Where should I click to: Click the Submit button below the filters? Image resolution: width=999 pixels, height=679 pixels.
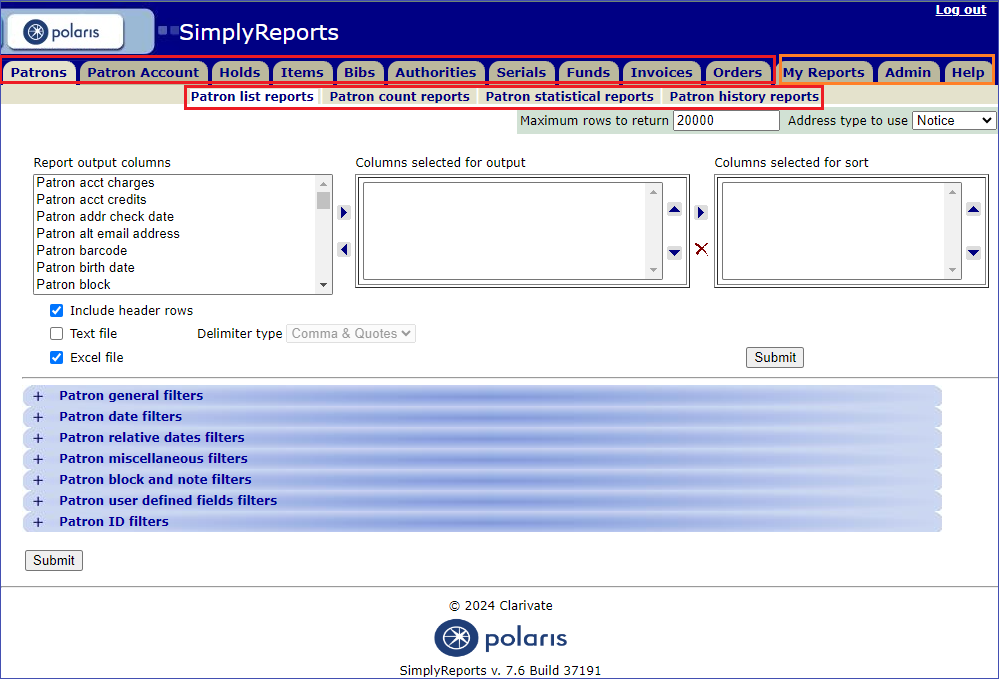click(x=54, y=561)
